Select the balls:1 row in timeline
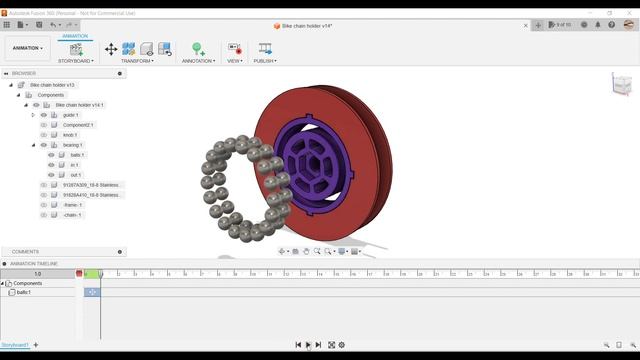Screen dimensions: 640x360 click(x=38, y=292)
